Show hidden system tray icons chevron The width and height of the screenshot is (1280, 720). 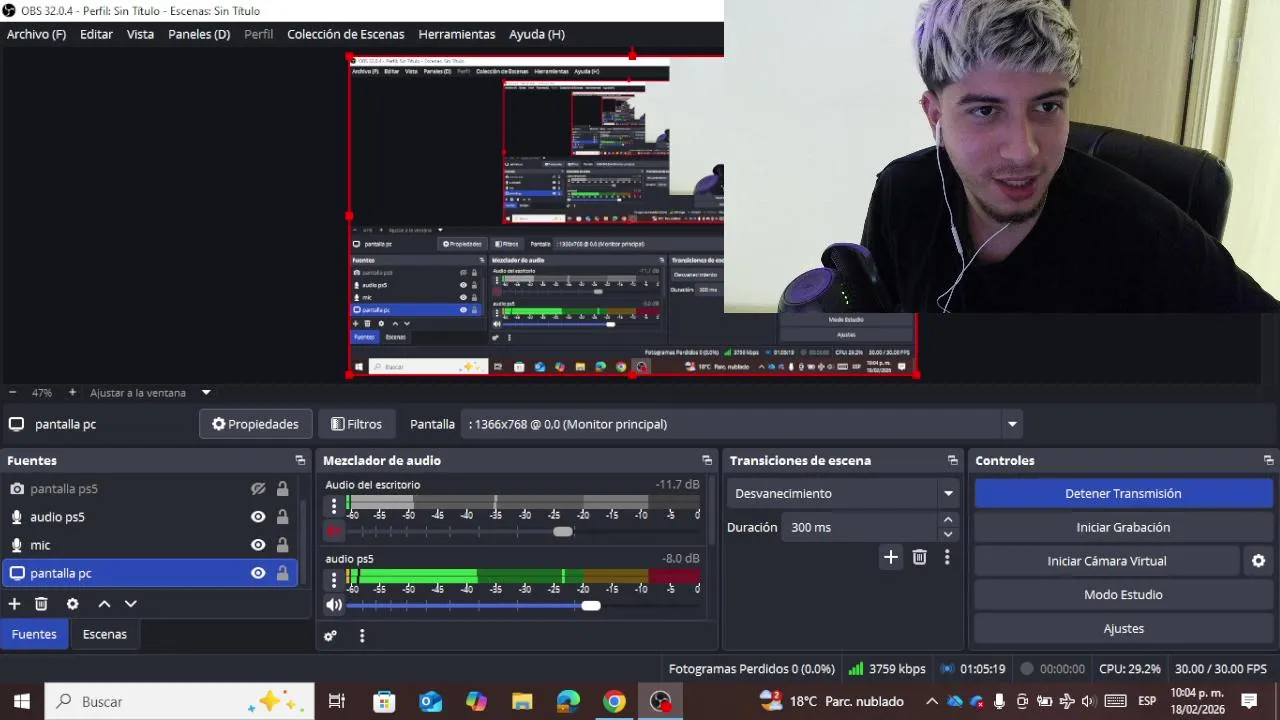point(931,701)
